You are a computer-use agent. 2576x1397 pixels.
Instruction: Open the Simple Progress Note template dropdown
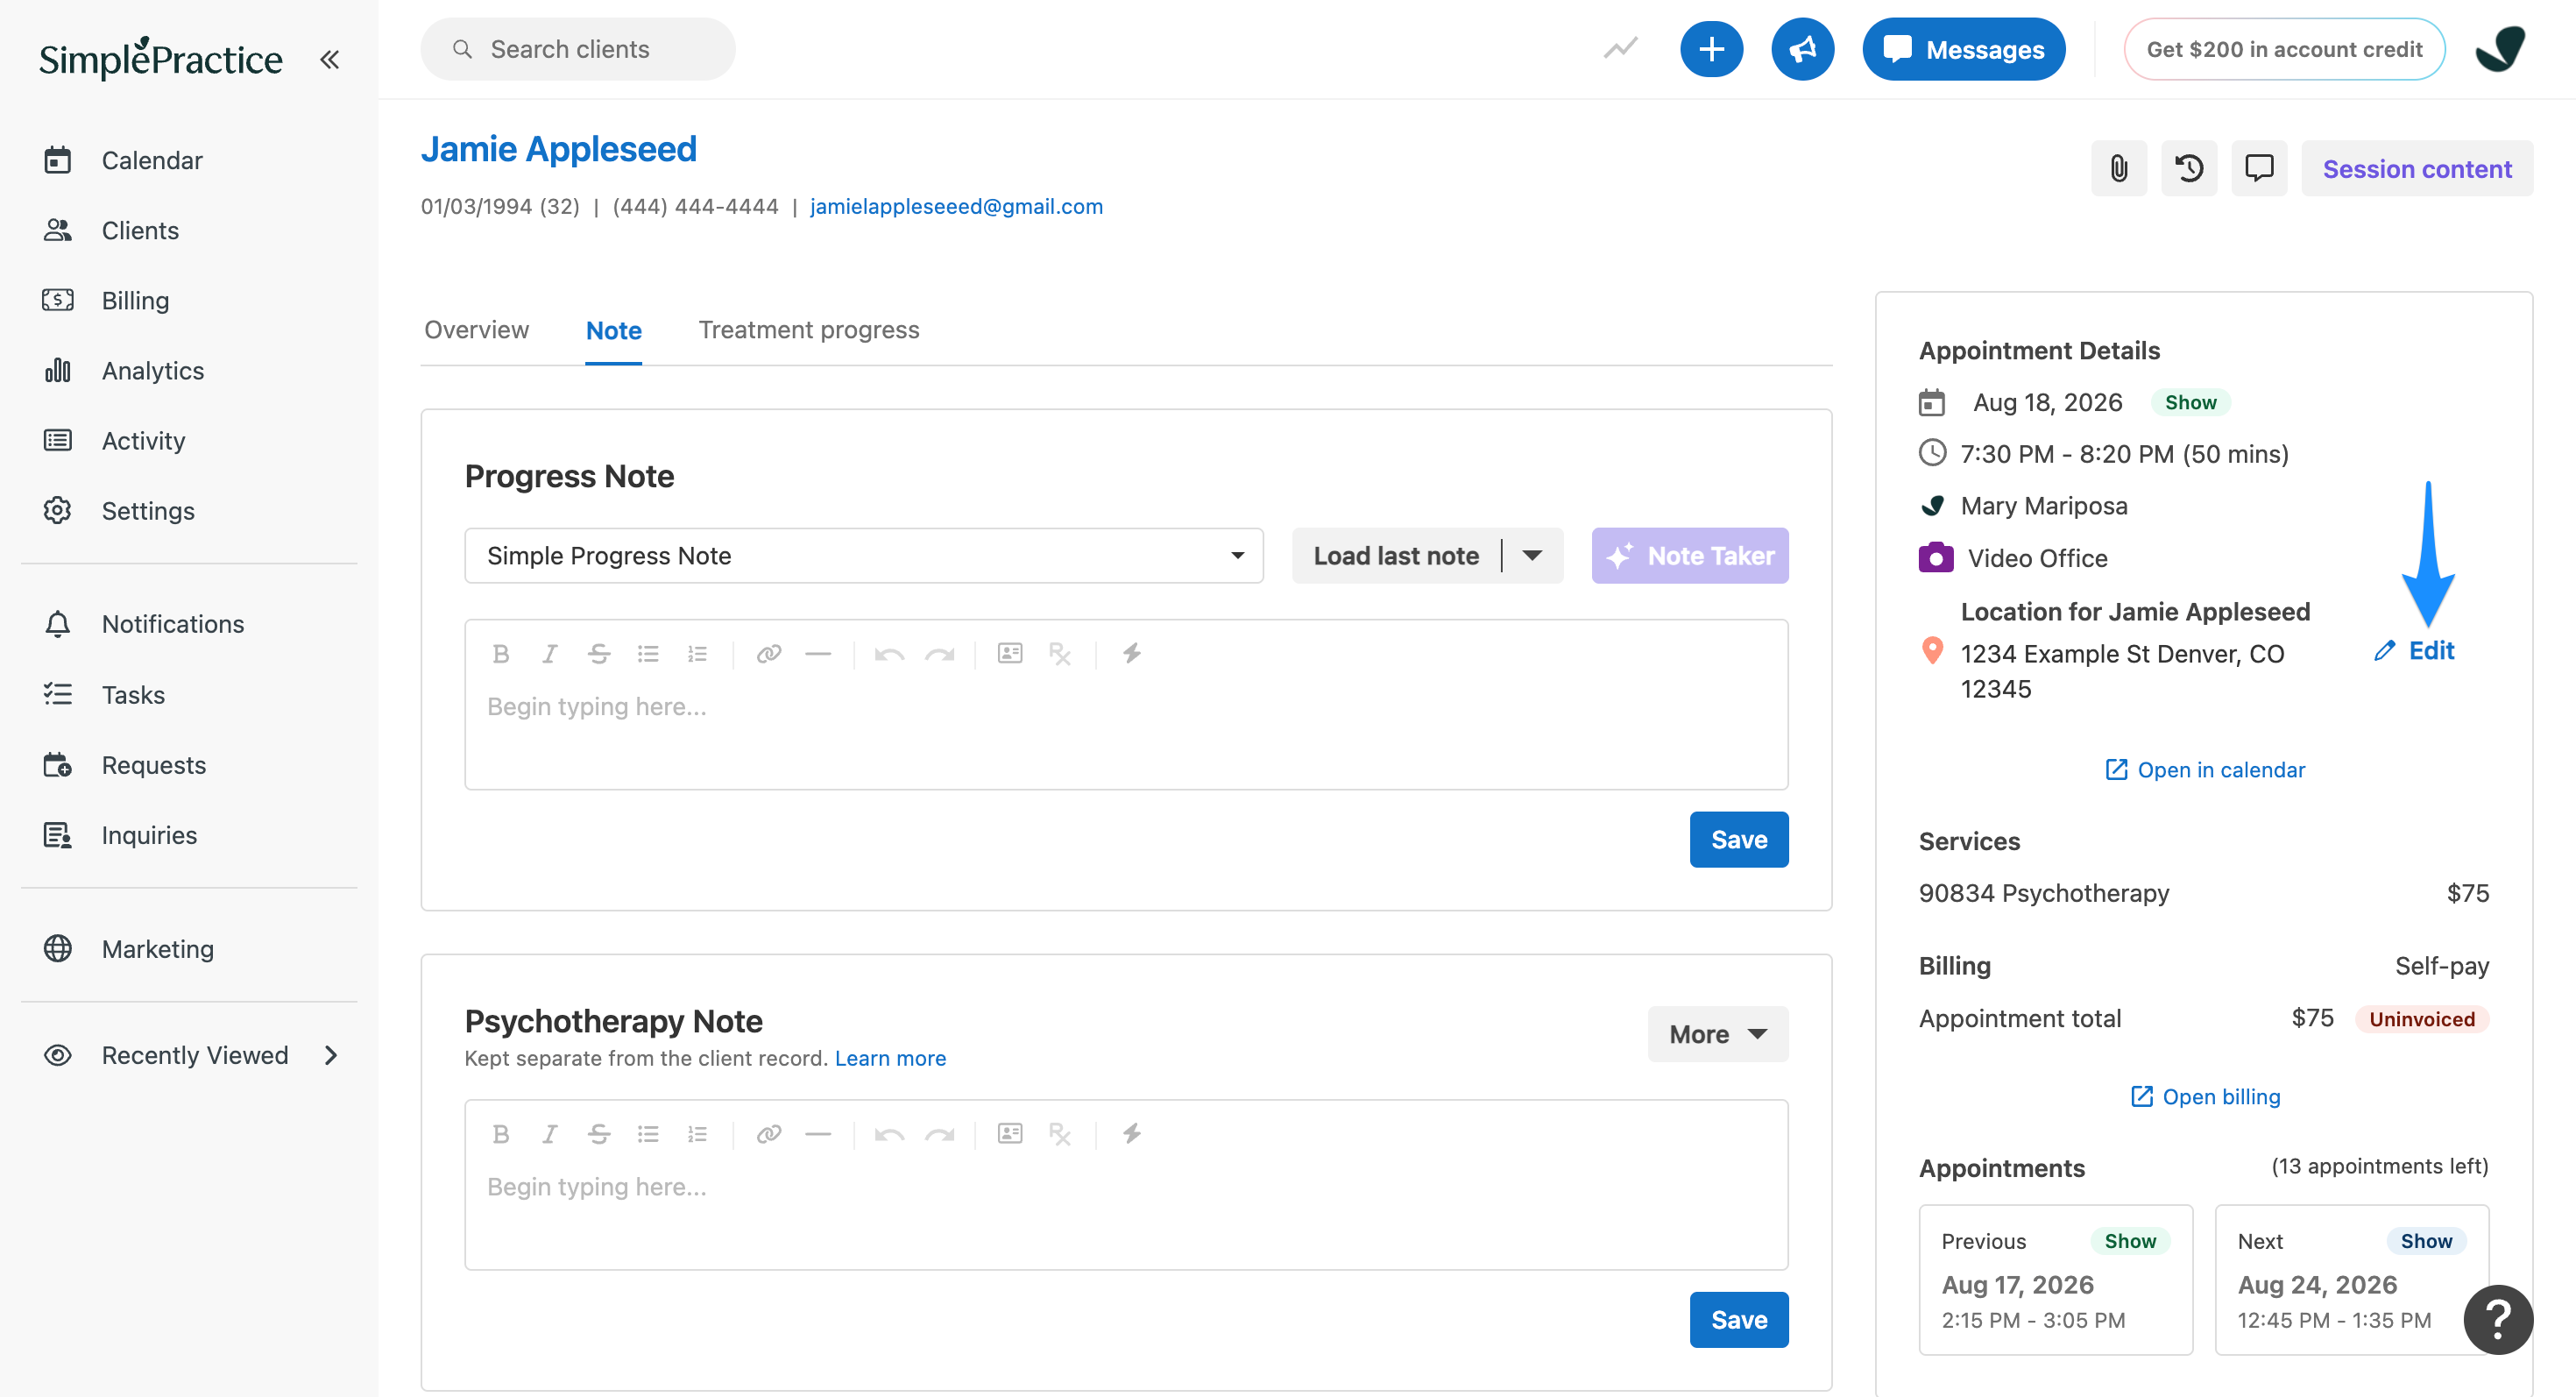(x=863, y=555)
